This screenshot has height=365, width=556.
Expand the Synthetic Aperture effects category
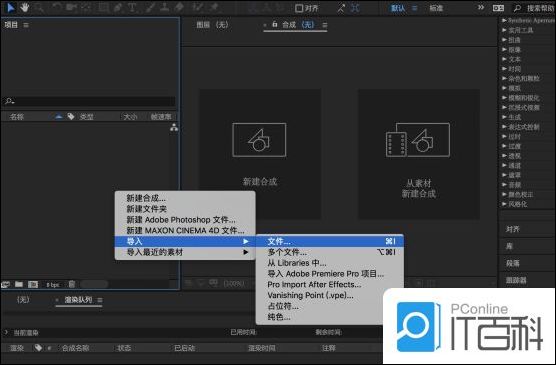(x=504, y=21)
